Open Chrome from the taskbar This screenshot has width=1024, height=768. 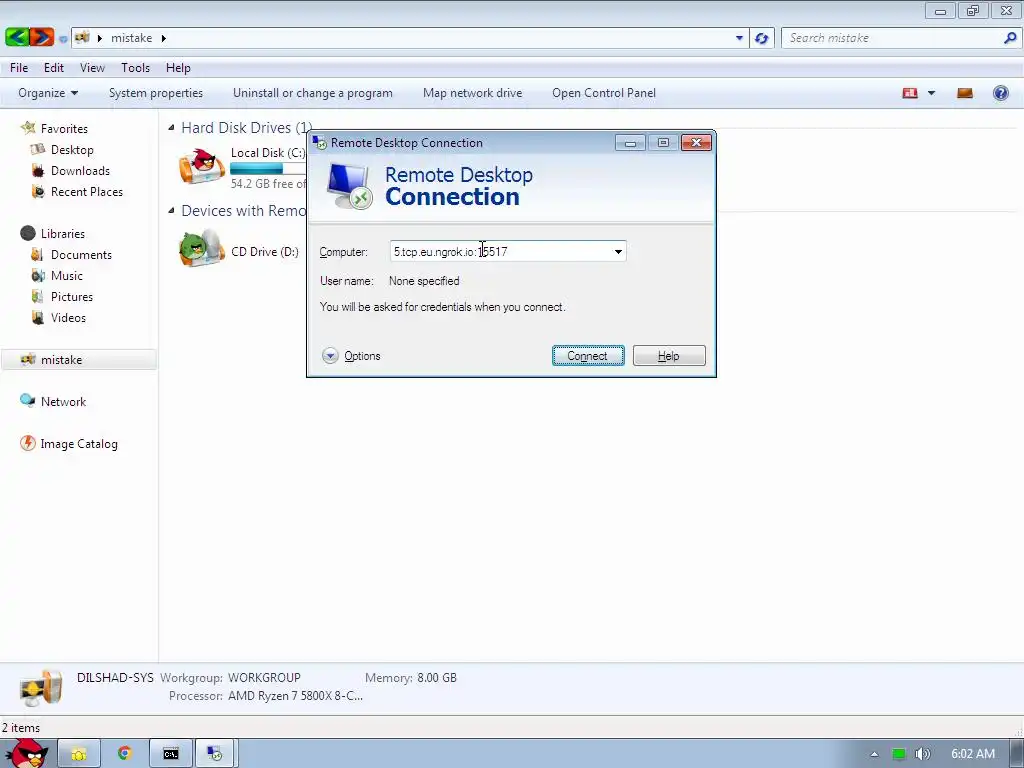point(125,753)
